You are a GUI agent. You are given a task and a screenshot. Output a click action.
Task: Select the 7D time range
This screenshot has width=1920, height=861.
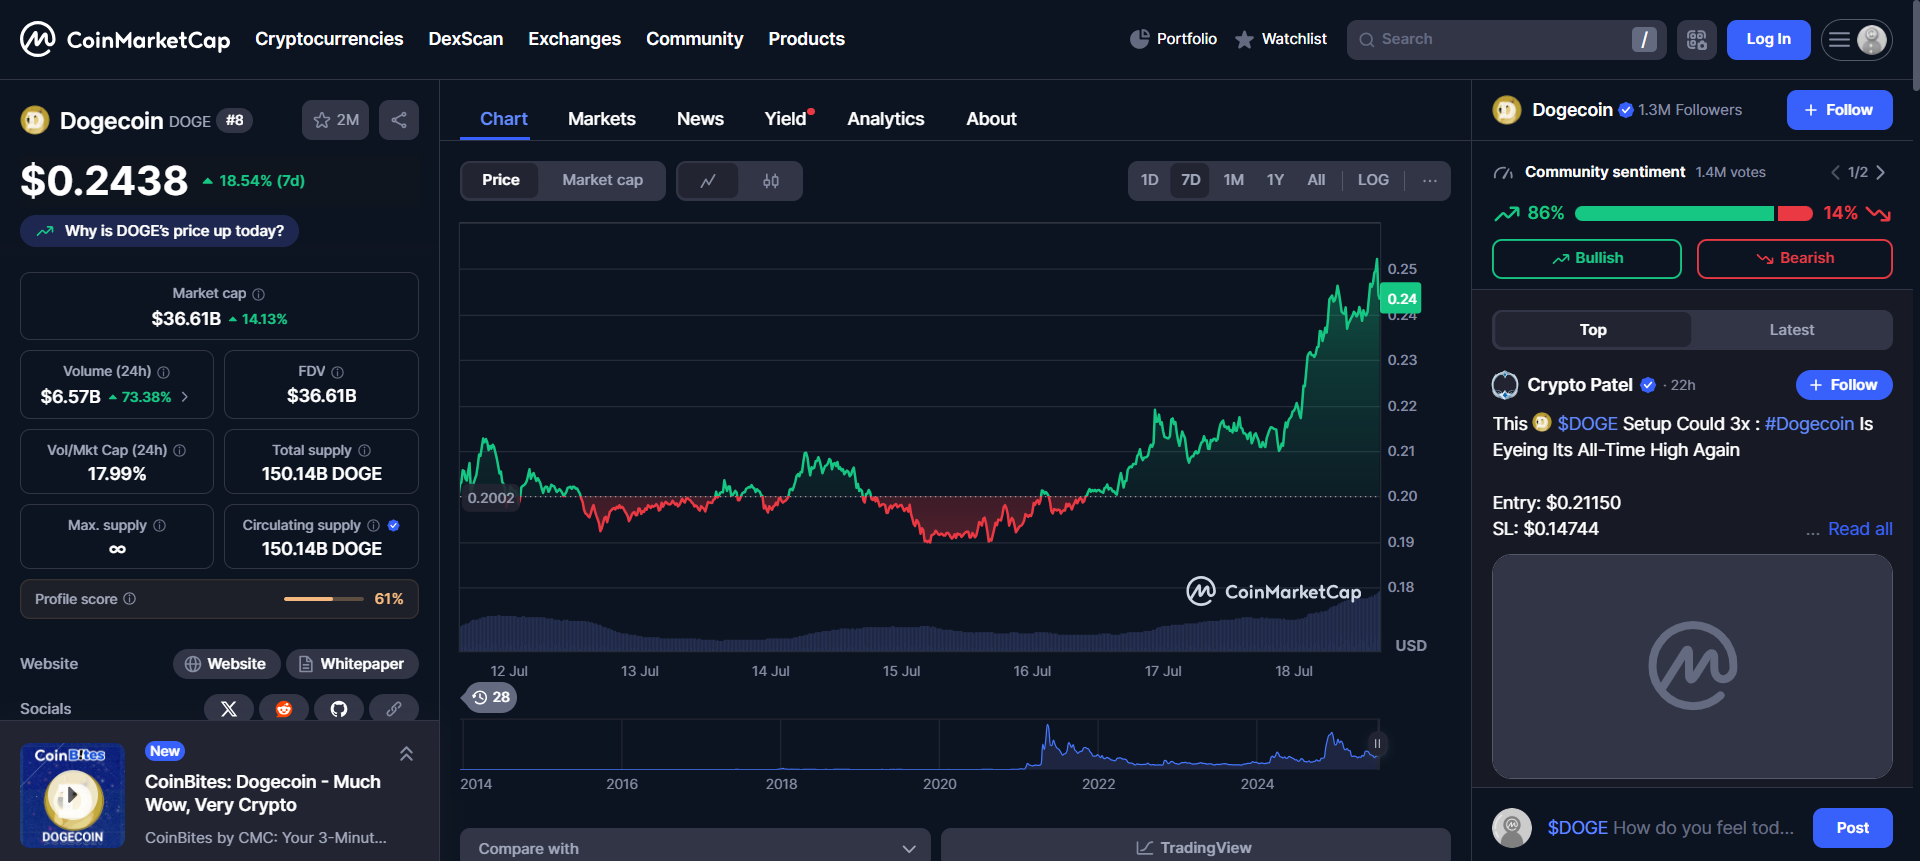point(1190,181)
